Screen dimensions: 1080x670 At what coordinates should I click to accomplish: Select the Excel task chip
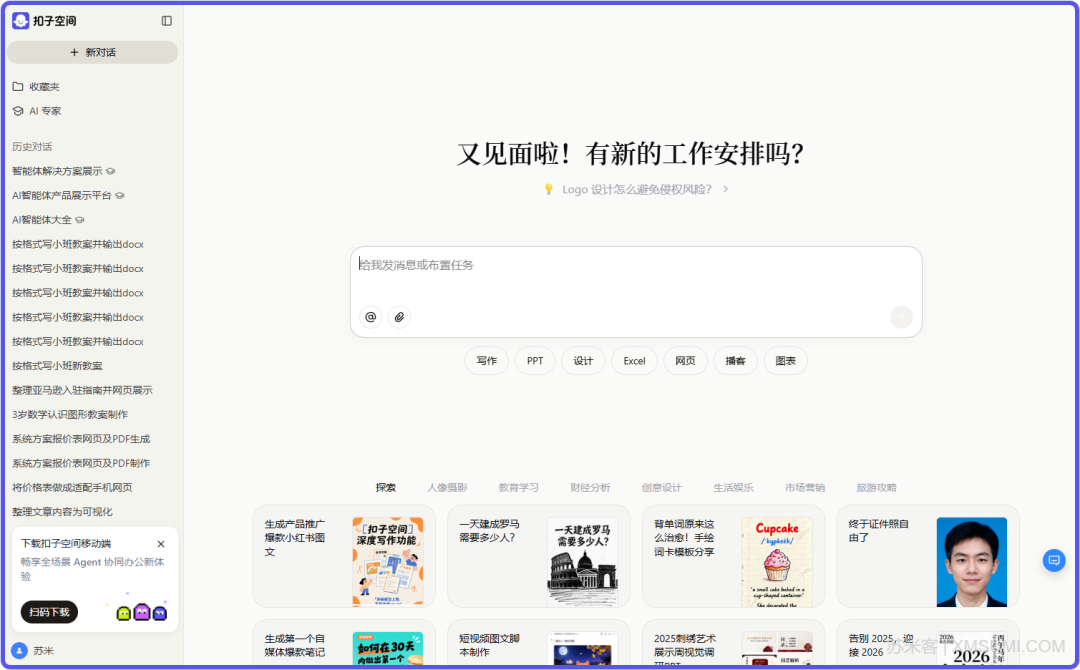click(634, 361)
